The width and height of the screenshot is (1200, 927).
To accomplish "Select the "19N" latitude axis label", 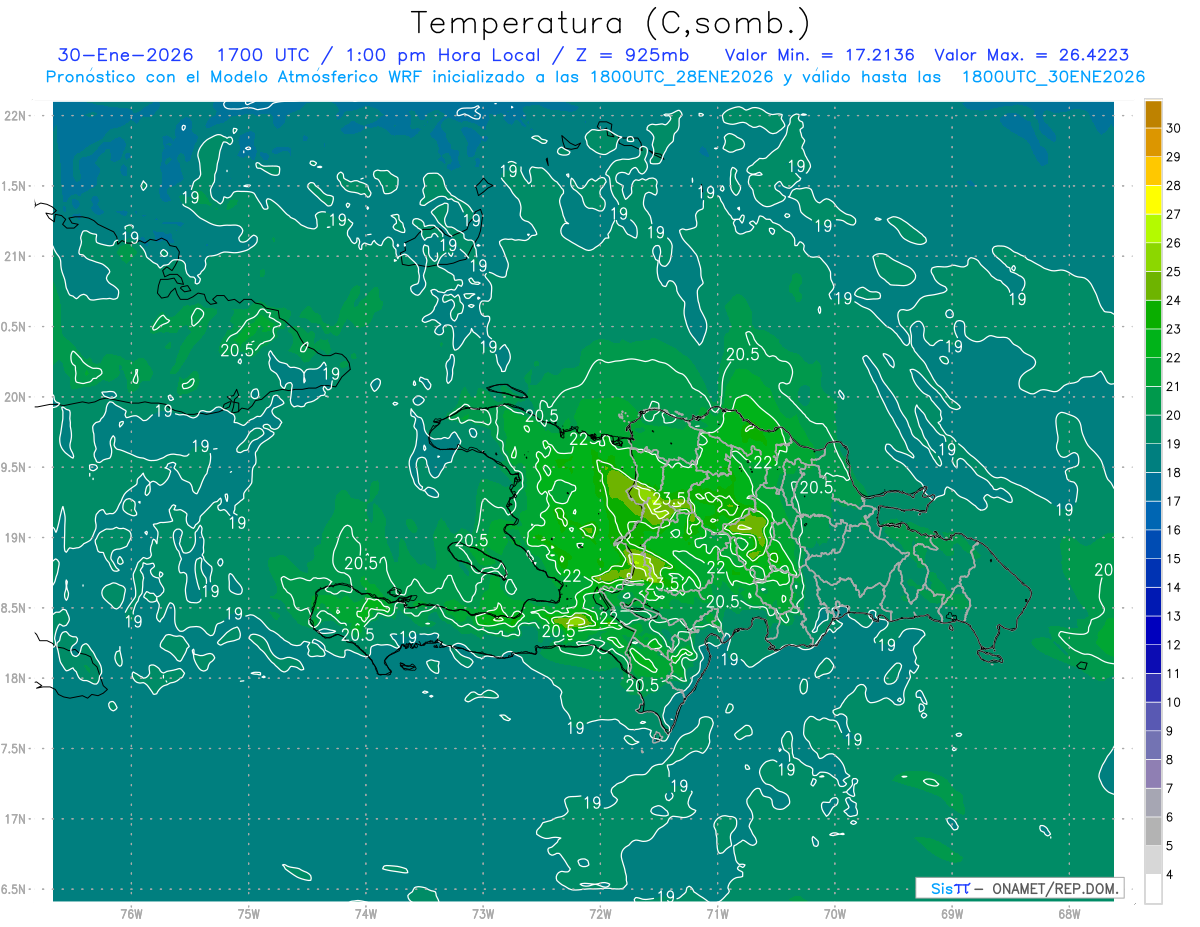I will point(17,538).
